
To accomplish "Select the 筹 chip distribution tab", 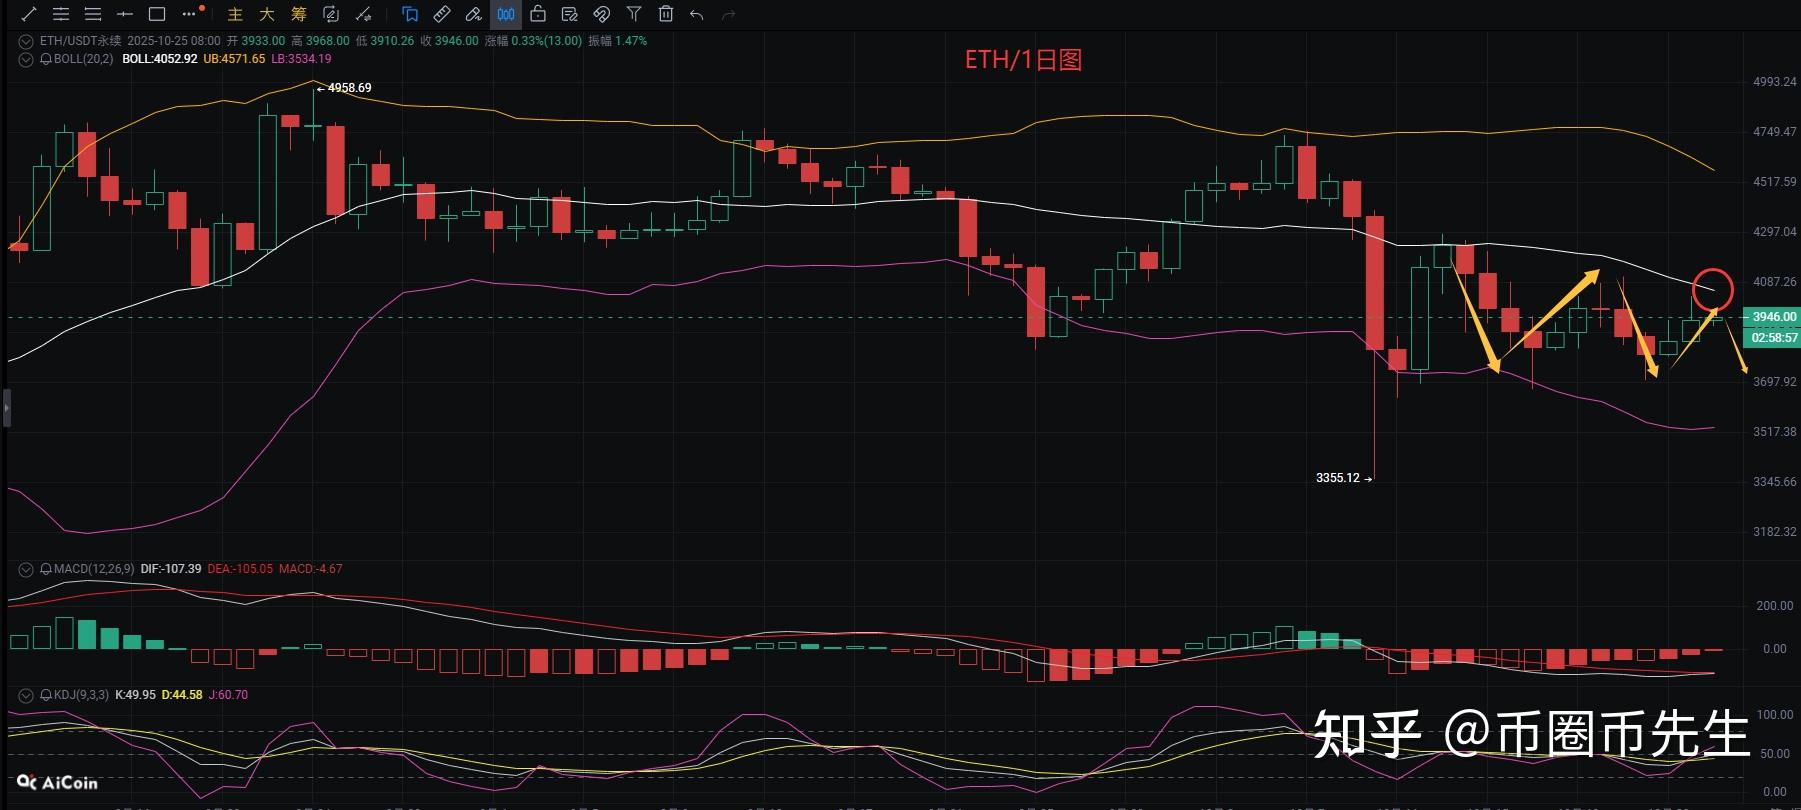I will click(x=299, y=14).
